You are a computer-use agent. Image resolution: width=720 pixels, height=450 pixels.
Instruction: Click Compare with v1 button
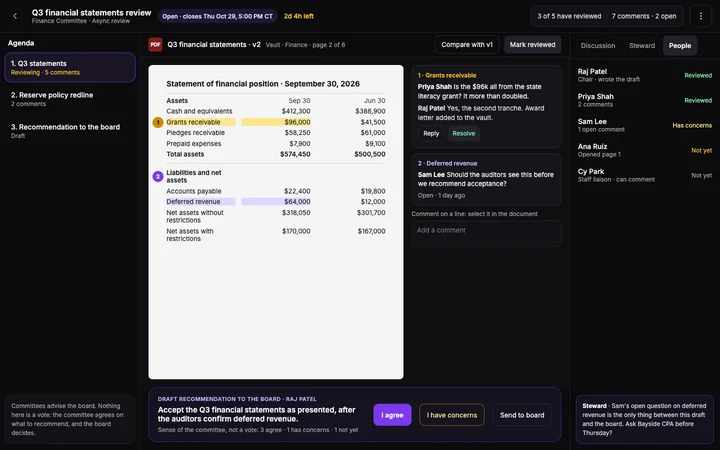(x=467, y=45)
